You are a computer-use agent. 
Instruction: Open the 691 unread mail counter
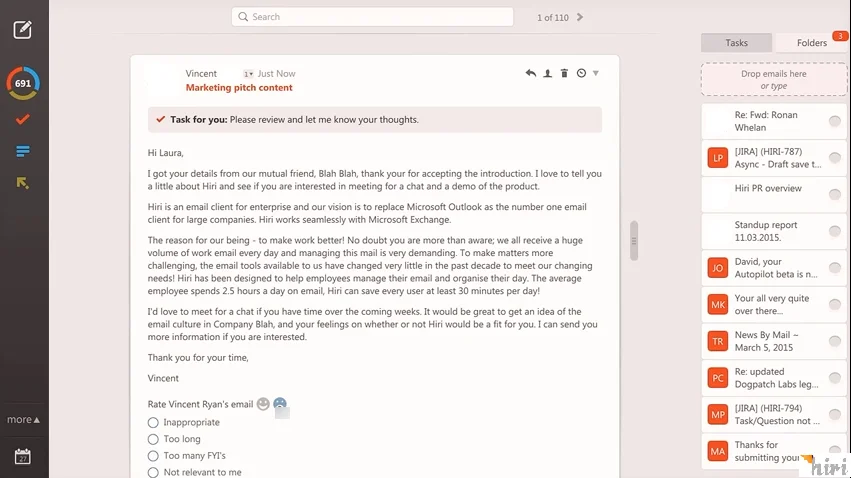[23, 83]
